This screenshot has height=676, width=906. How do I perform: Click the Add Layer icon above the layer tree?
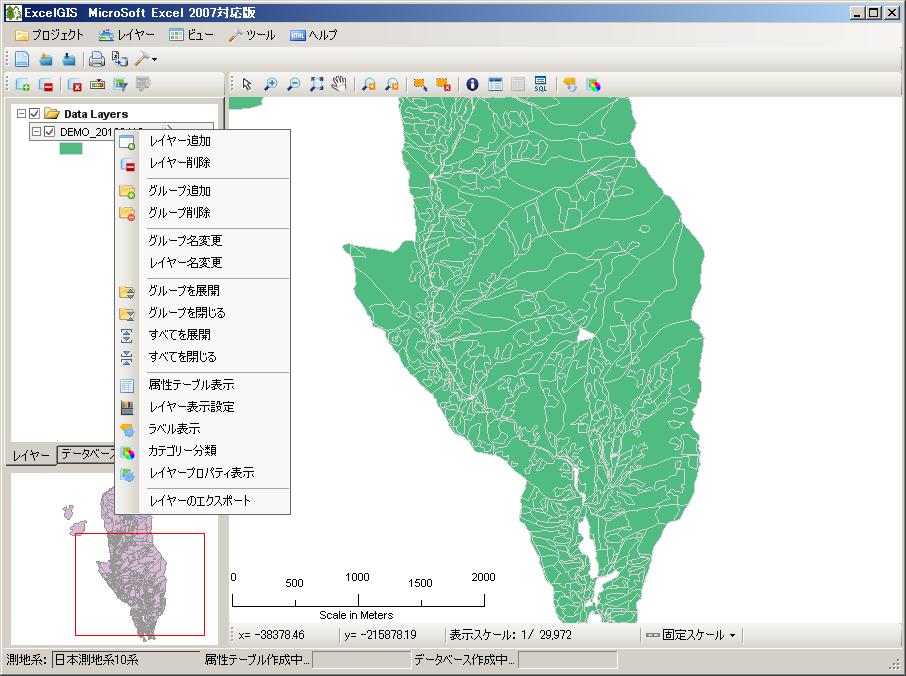coord(22,84)
